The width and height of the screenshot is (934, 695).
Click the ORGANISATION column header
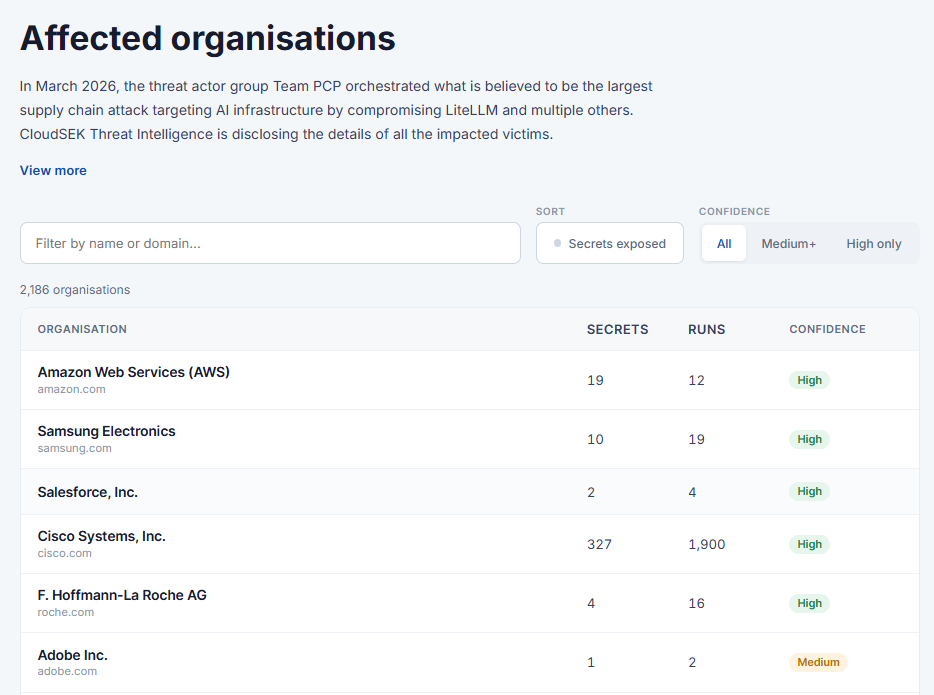(x=82, y=329)
